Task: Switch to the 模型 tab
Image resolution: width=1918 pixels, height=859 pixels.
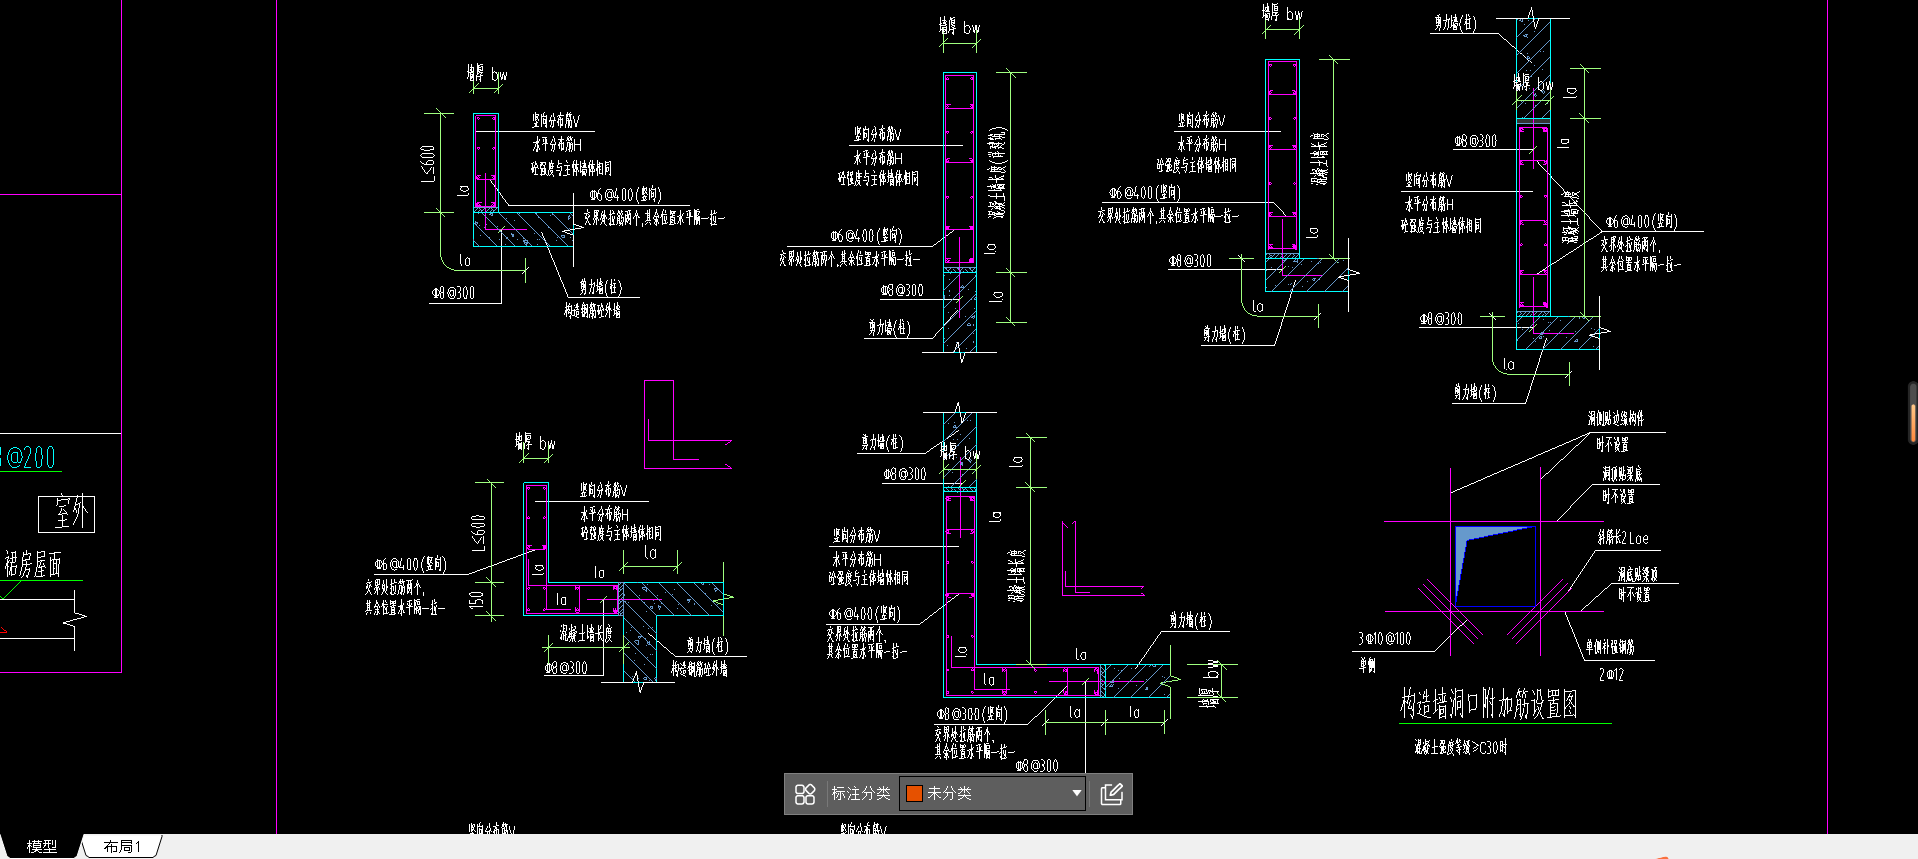Action: tap(41, 846)
